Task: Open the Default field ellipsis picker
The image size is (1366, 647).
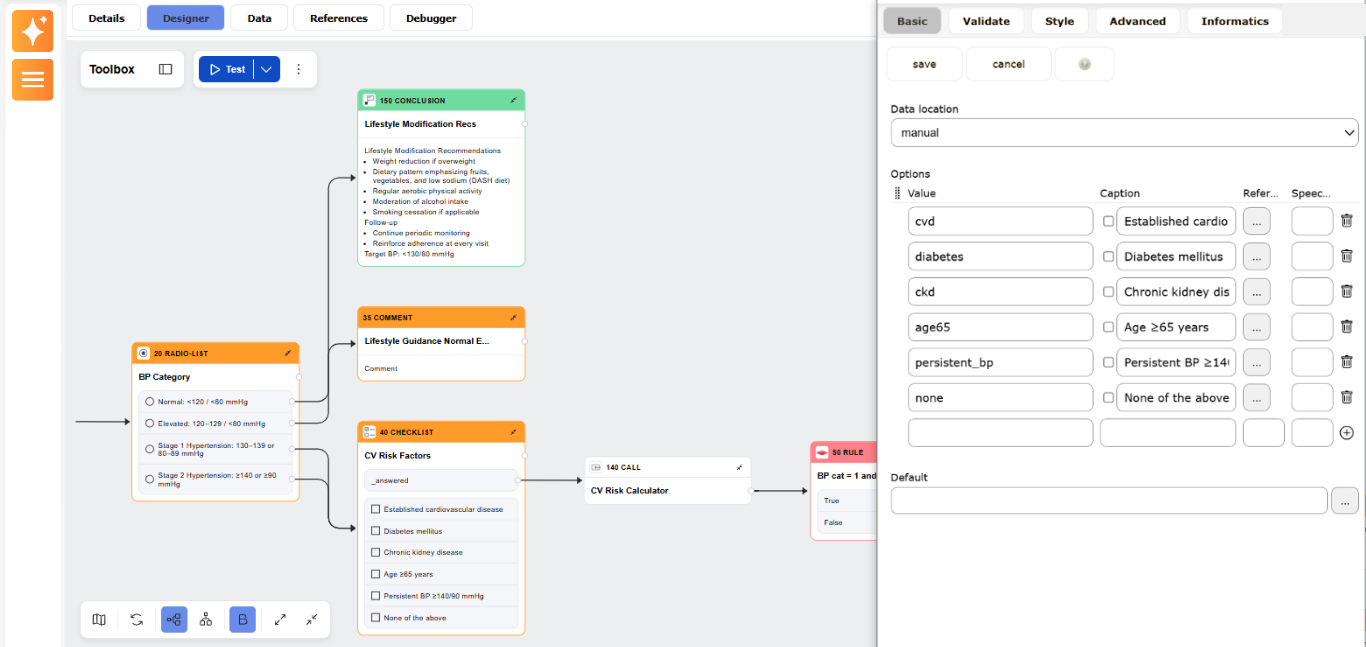Action: (1345, 500)
